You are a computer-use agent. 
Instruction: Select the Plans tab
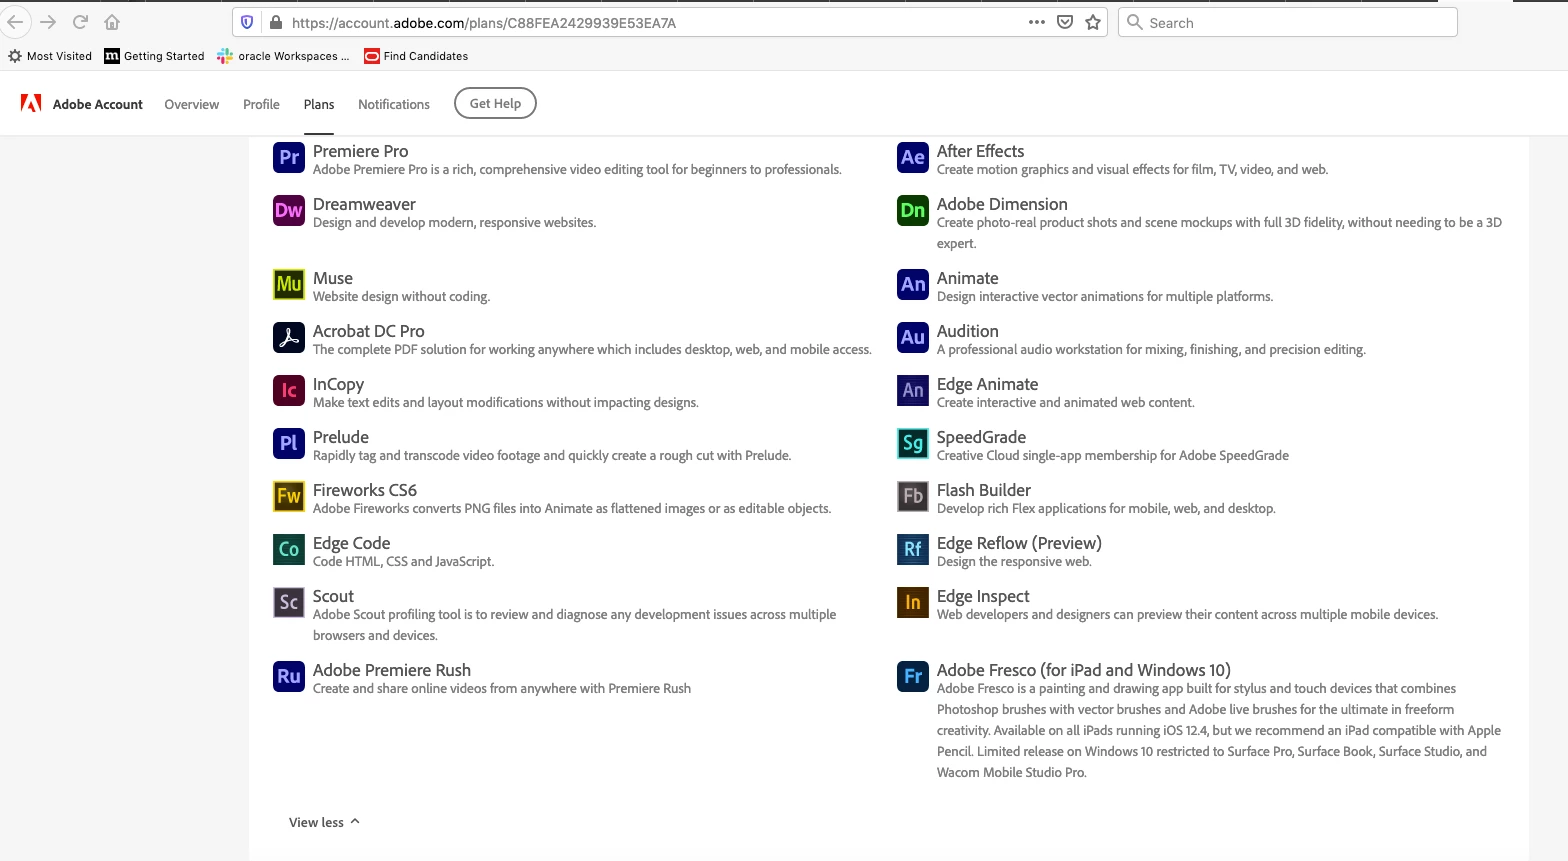click(x=319, y=104)
